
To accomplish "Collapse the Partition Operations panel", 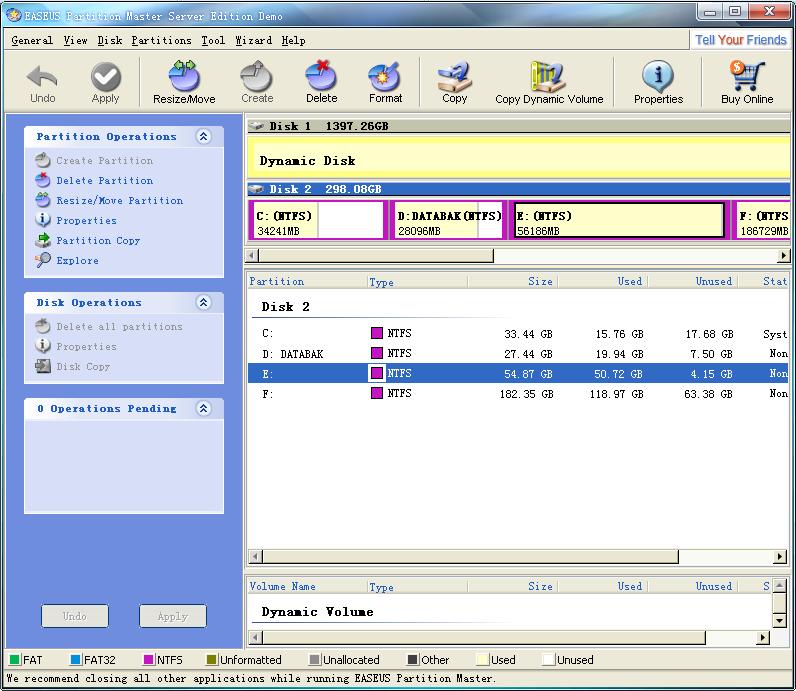I will click(204, 136).
